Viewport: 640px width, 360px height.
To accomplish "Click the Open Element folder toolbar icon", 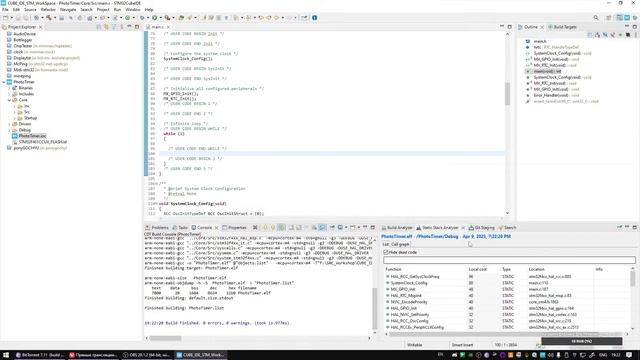I will (x=181, y=18).
